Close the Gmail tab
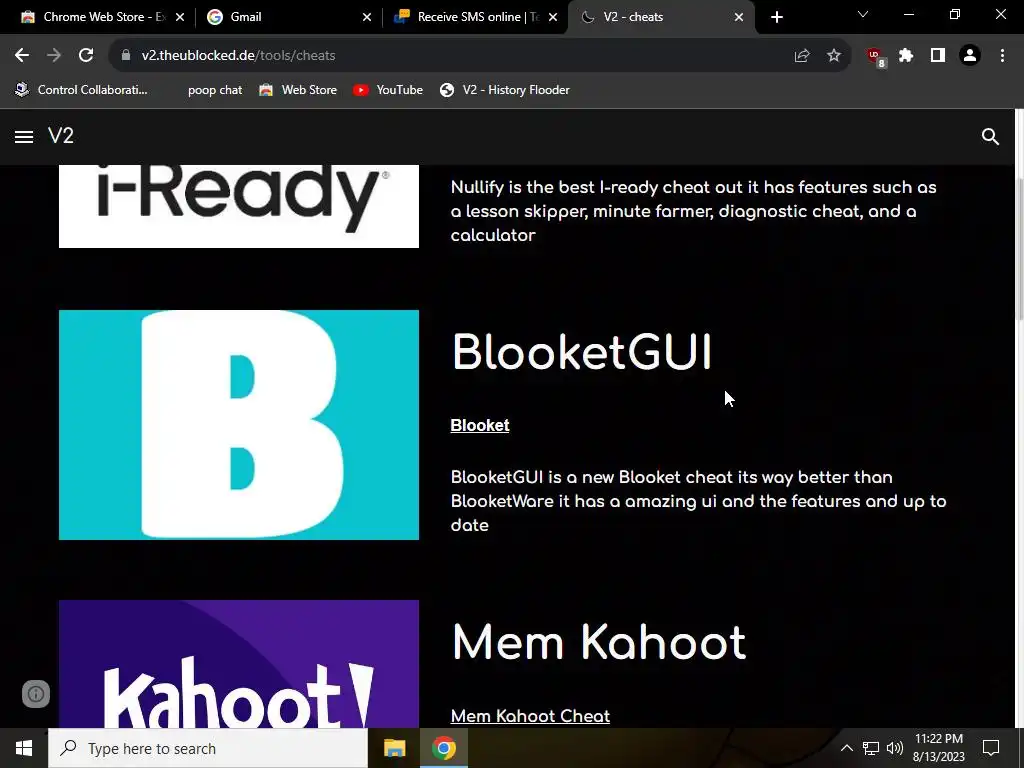1024x768 pixels. tap(366, 18)
